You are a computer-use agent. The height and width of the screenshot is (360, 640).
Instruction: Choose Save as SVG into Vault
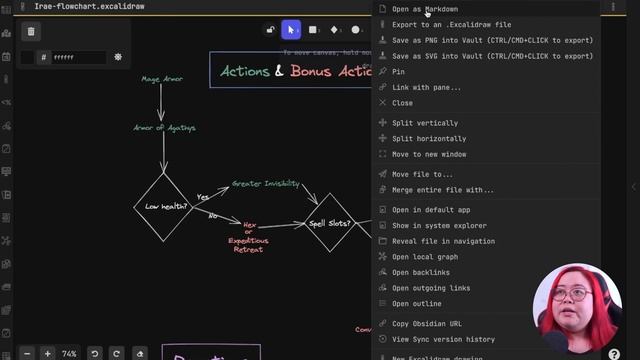click(486, 56)
